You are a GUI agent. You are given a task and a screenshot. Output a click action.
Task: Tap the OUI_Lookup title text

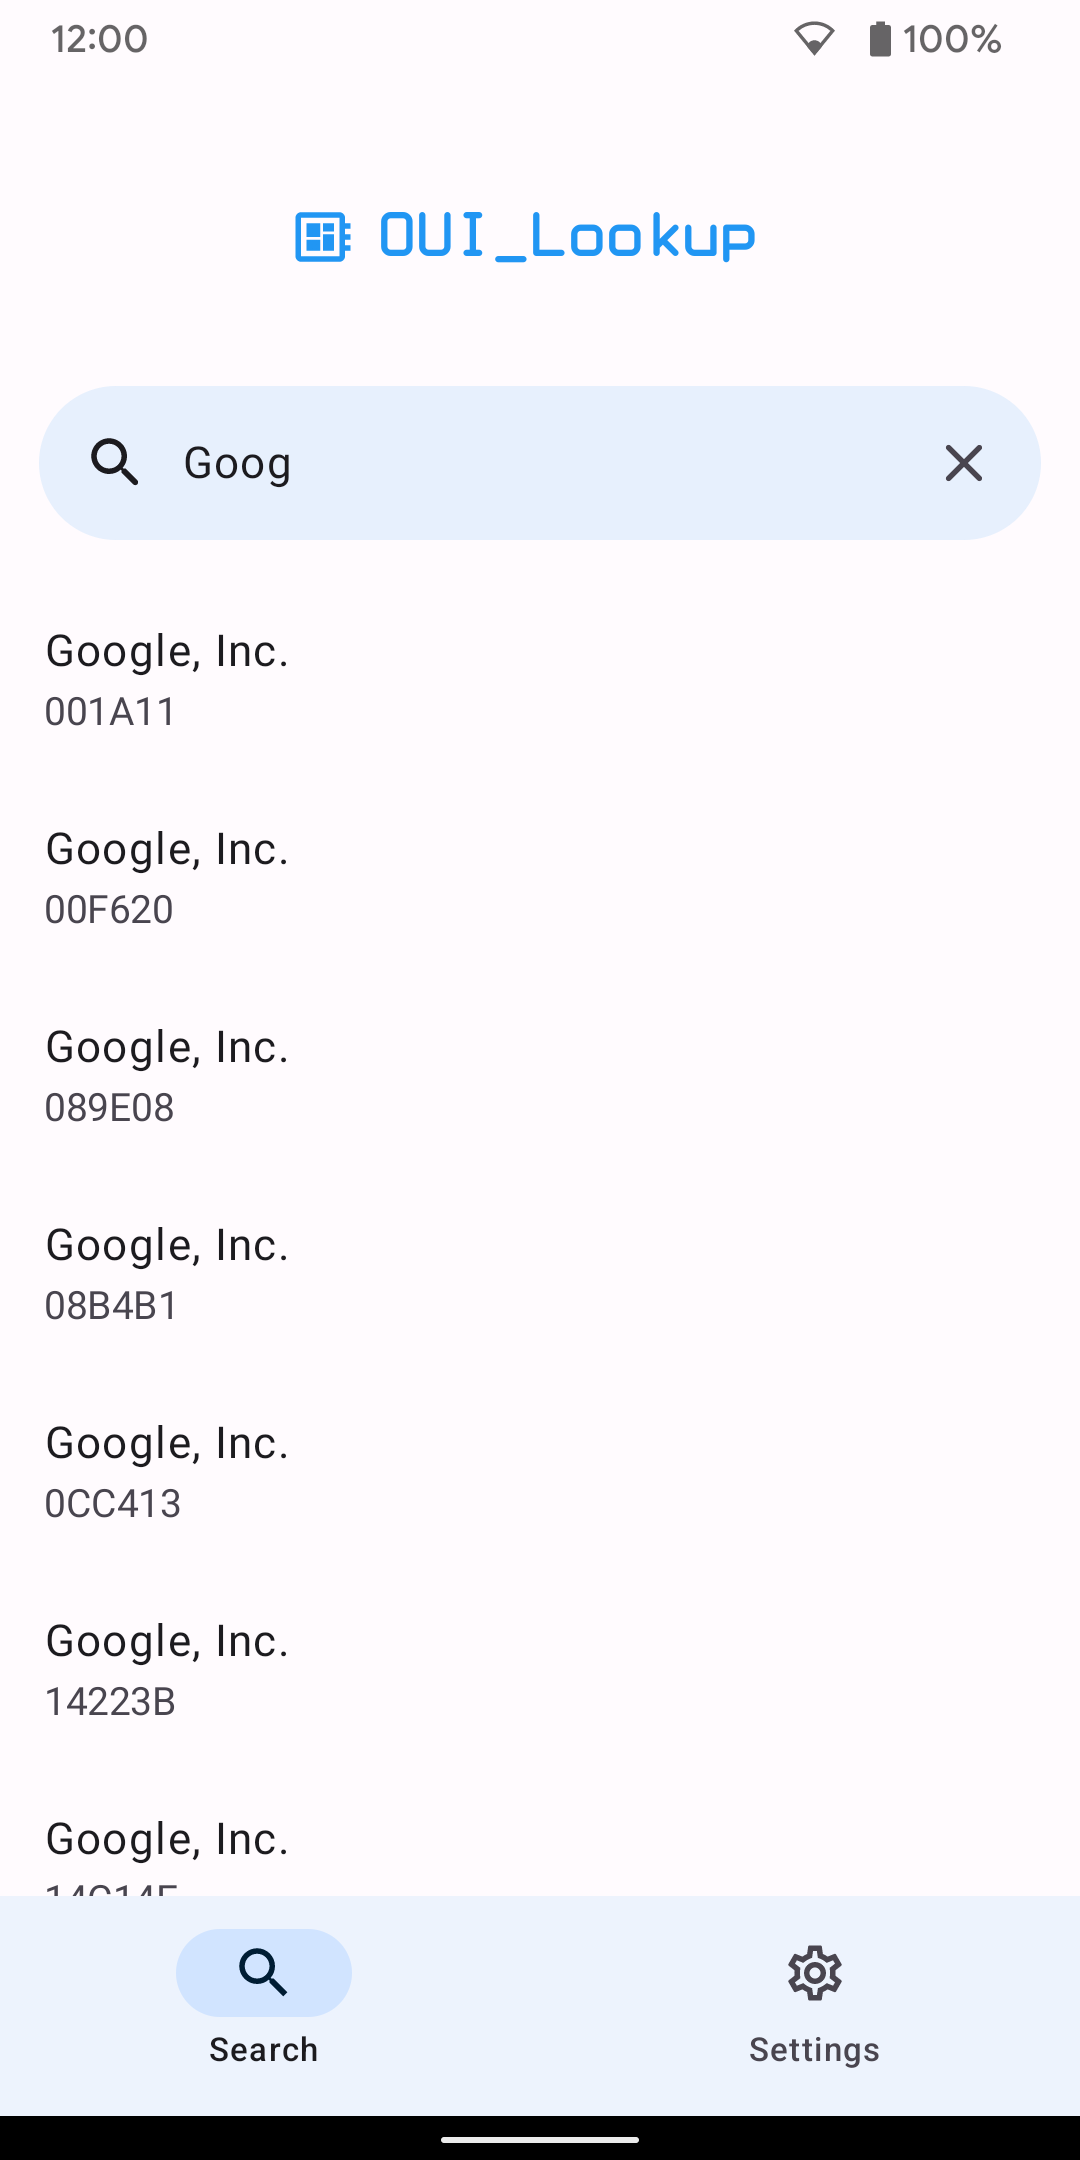567,237
